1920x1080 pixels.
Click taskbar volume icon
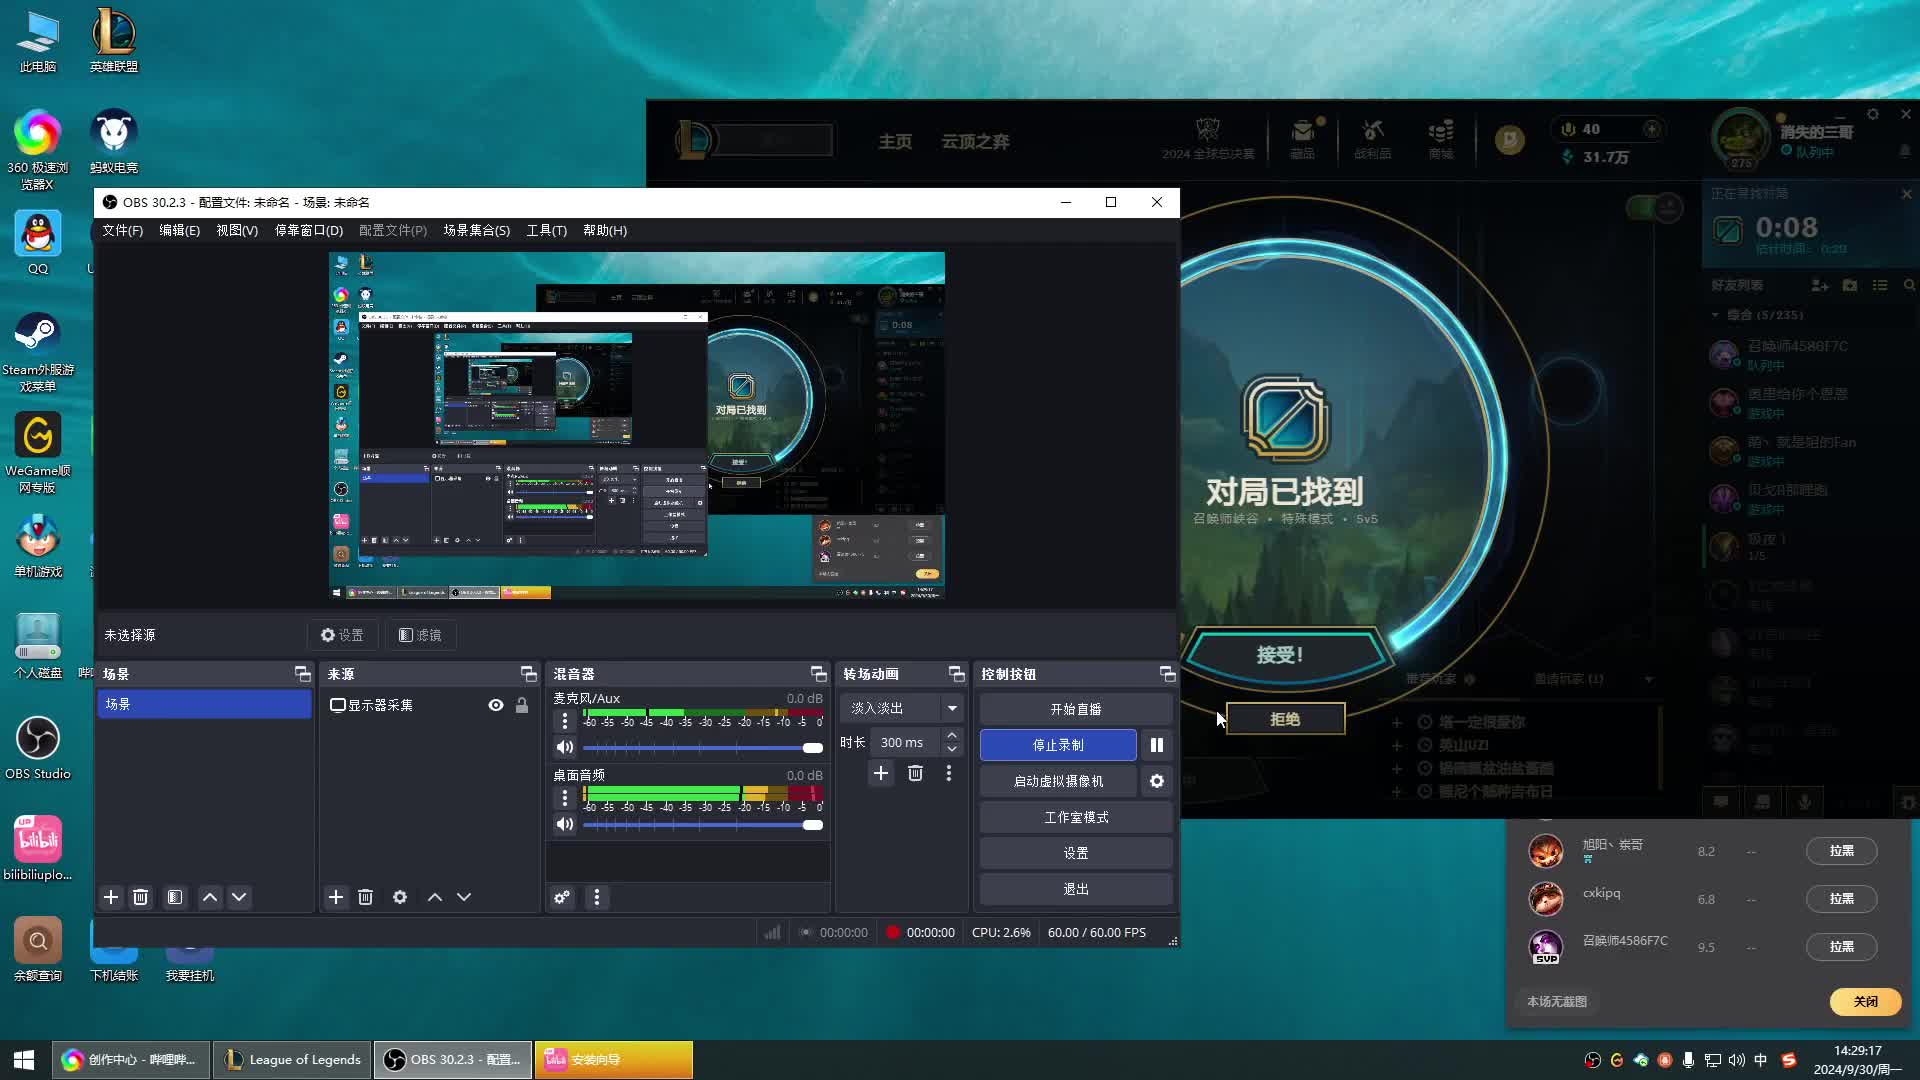click(x=1736, y=1060)
